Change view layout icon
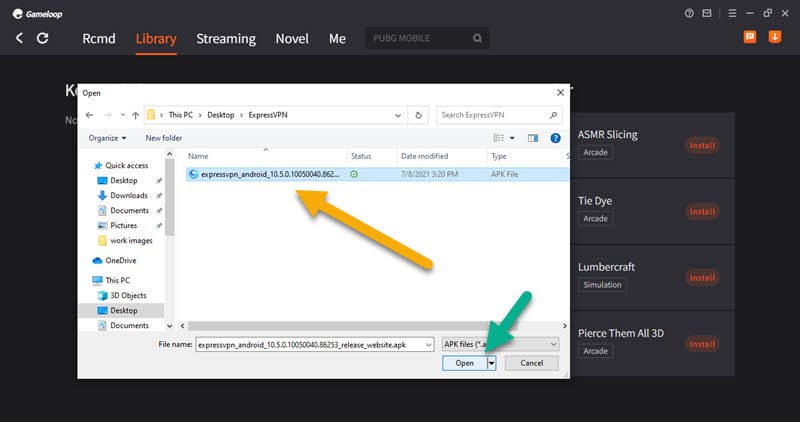800x422 pixels. tap(498, 138)
